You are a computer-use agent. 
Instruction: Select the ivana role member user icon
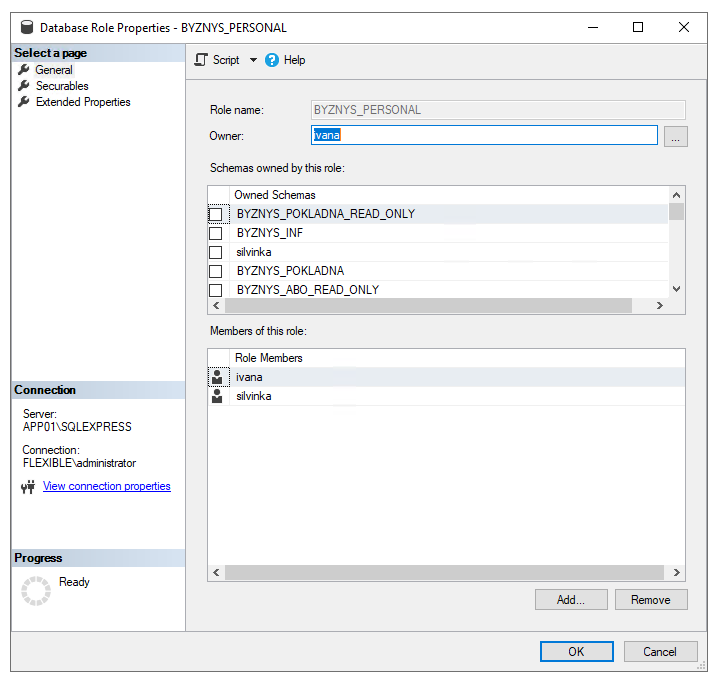point(217,377)
